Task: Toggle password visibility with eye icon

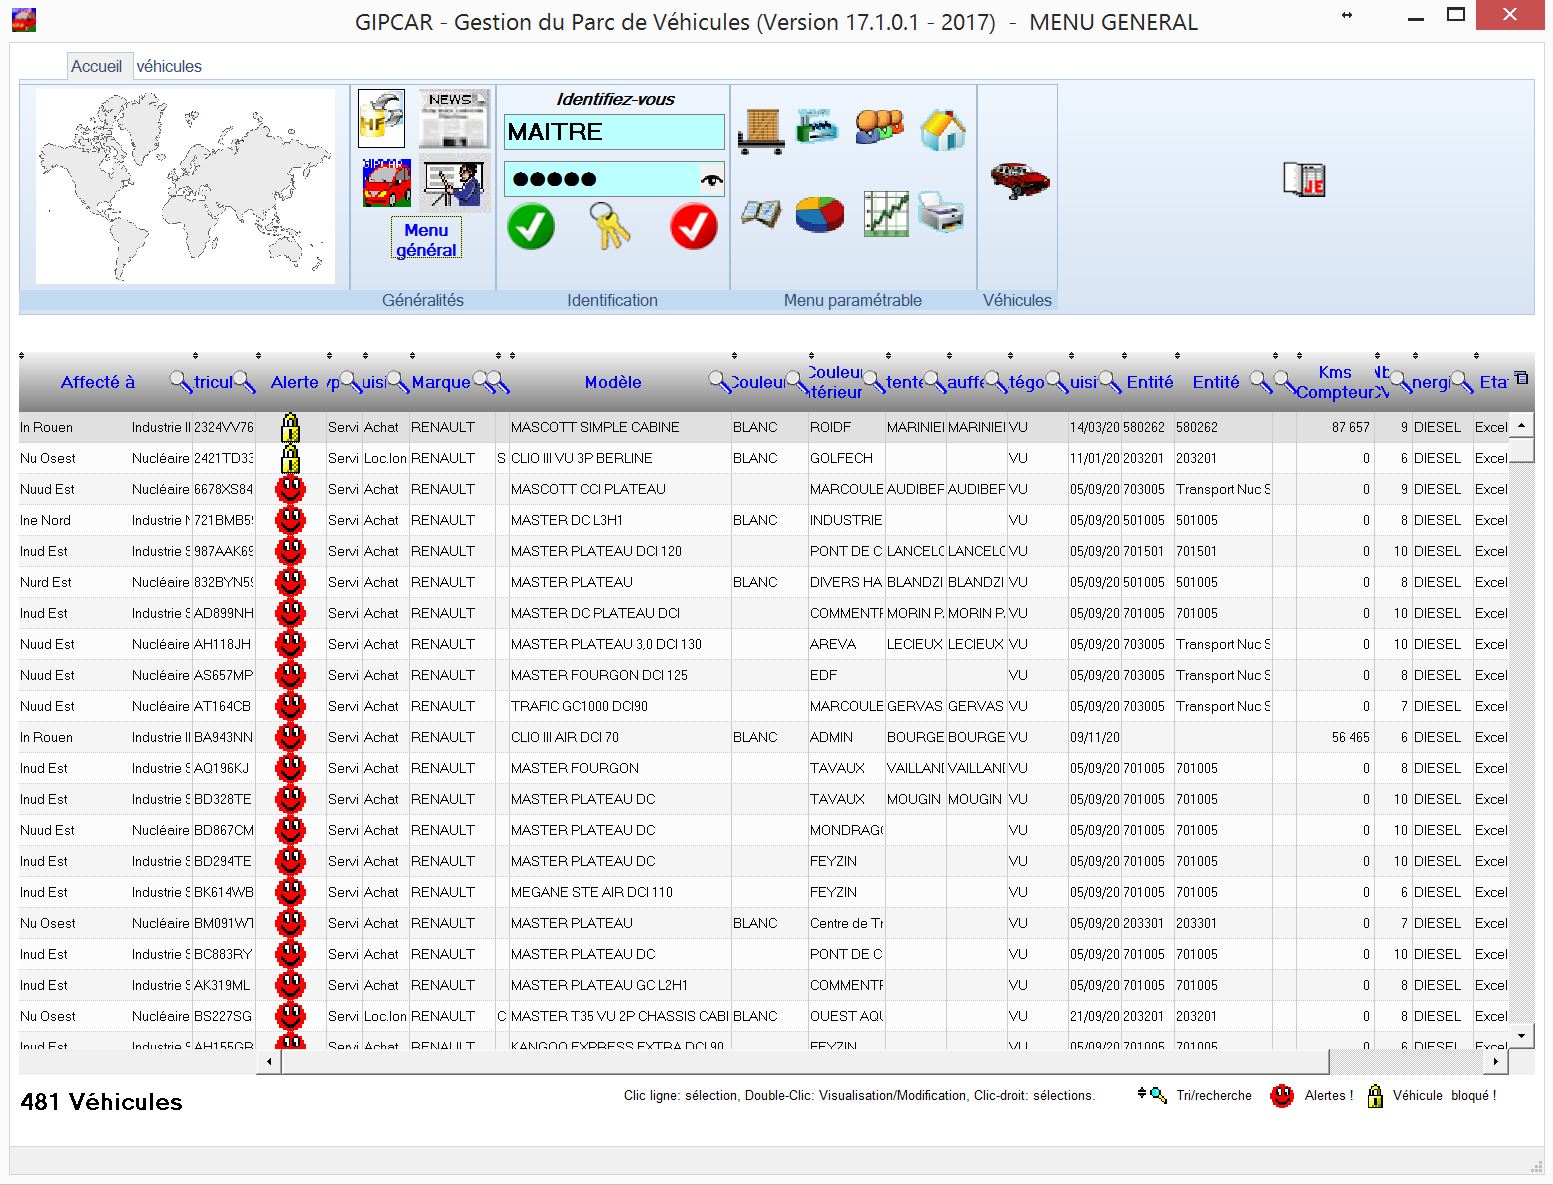Action: coord(711,180)
